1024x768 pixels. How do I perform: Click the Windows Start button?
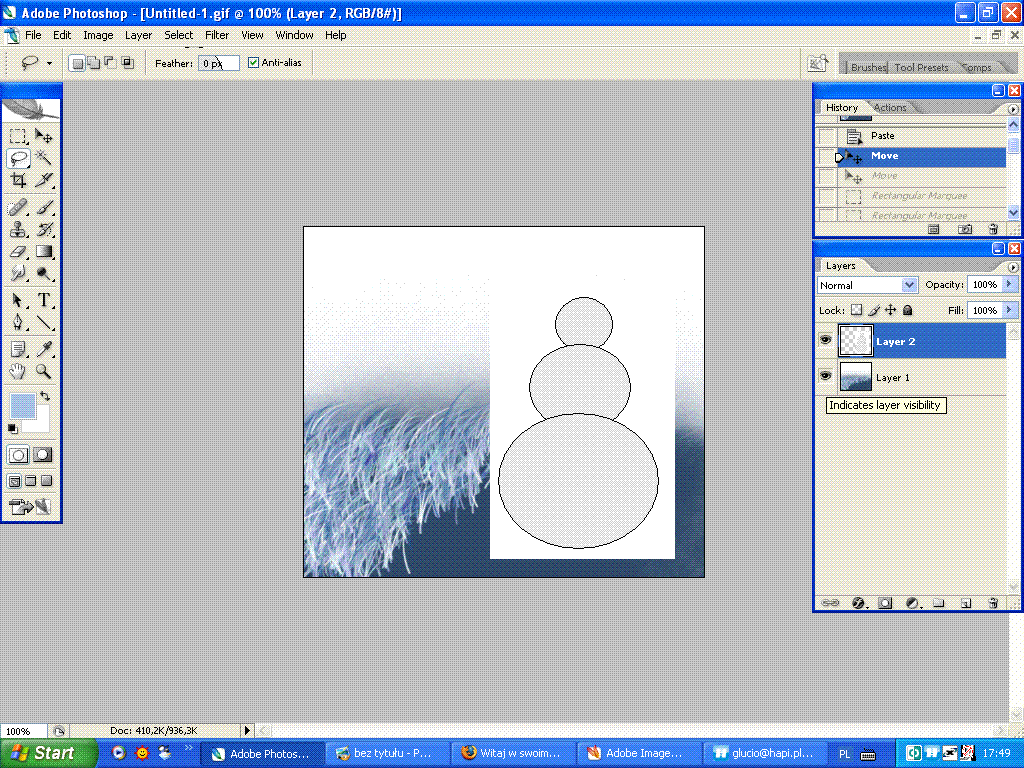47,753
